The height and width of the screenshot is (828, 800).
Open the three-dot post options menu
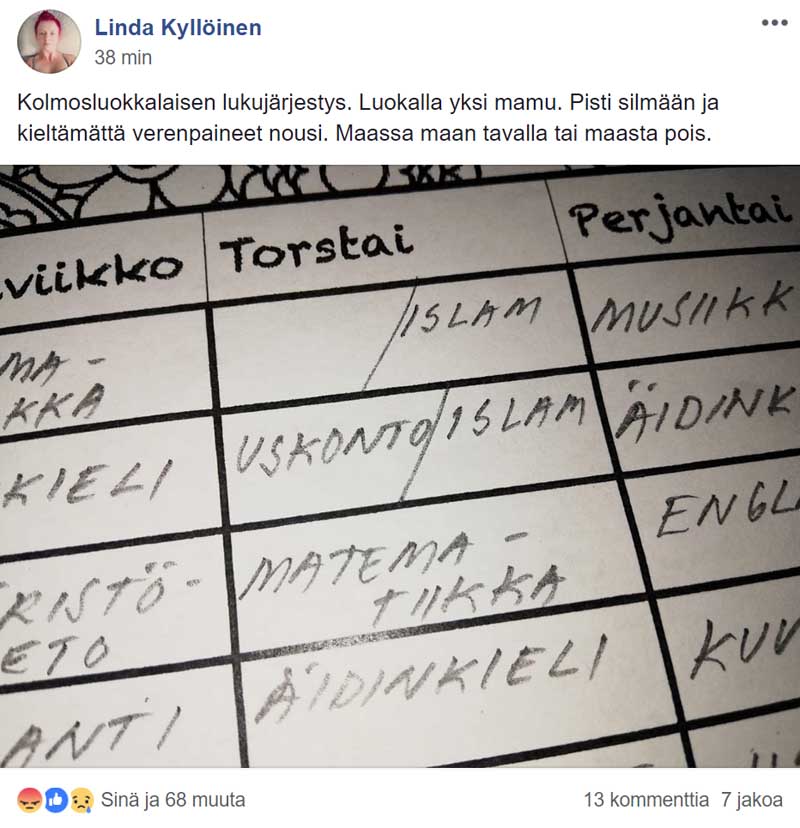point(774,23)
